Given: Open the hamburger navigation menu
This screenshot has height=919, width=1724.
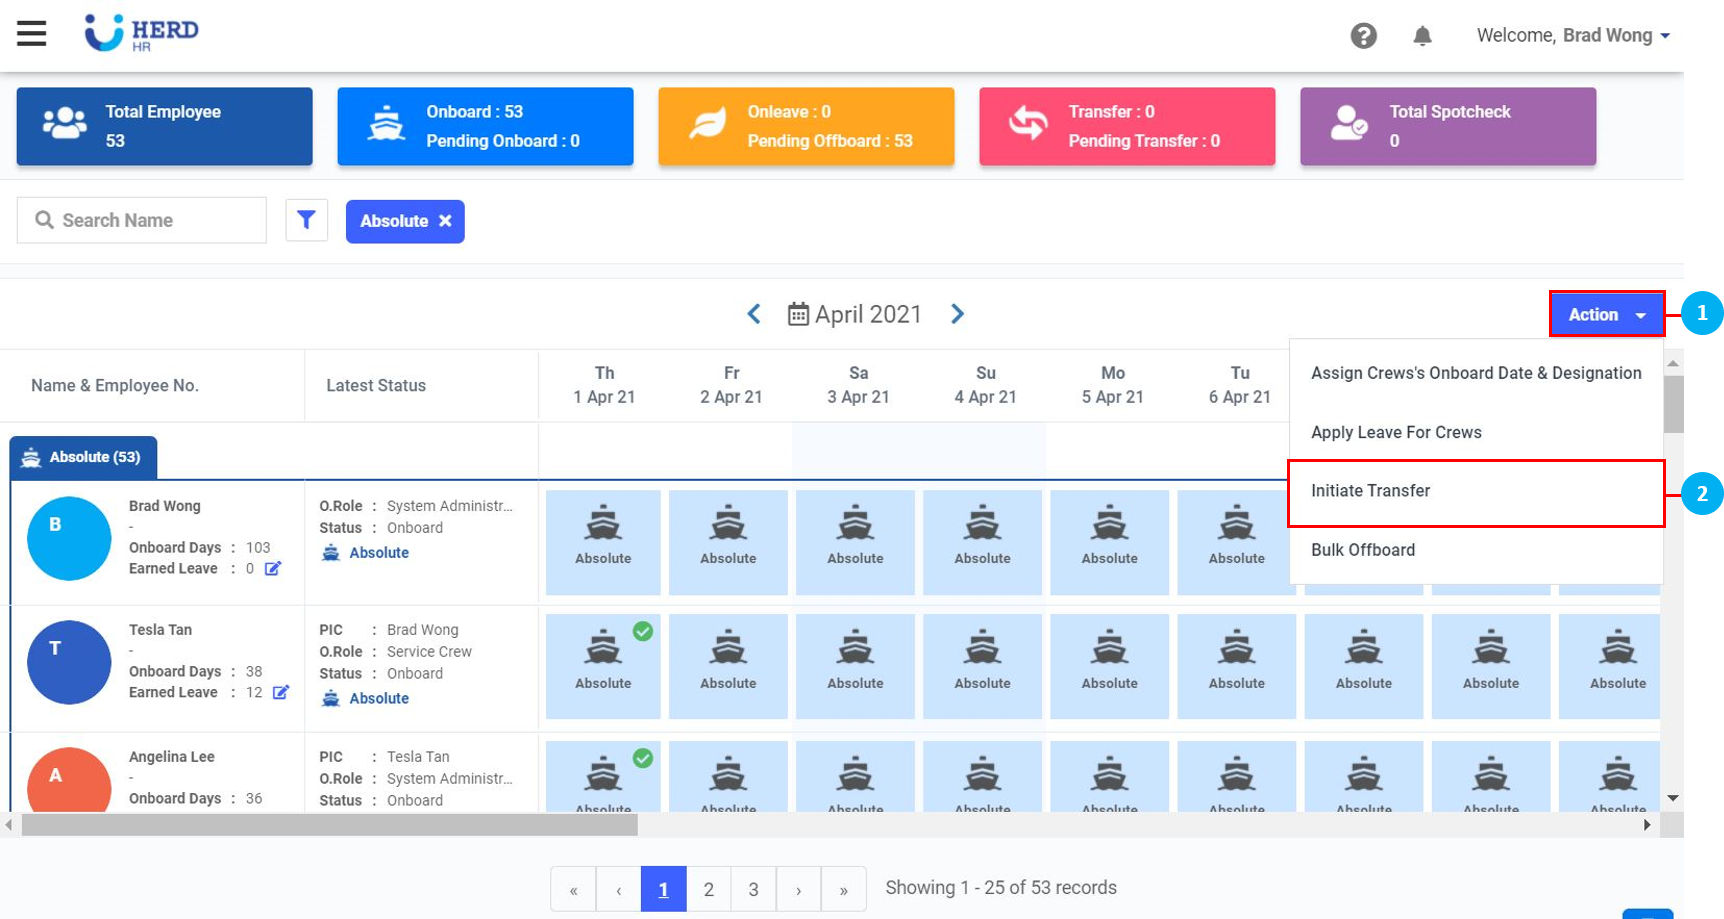Looking at the screenshot, I should click(32, 33).
